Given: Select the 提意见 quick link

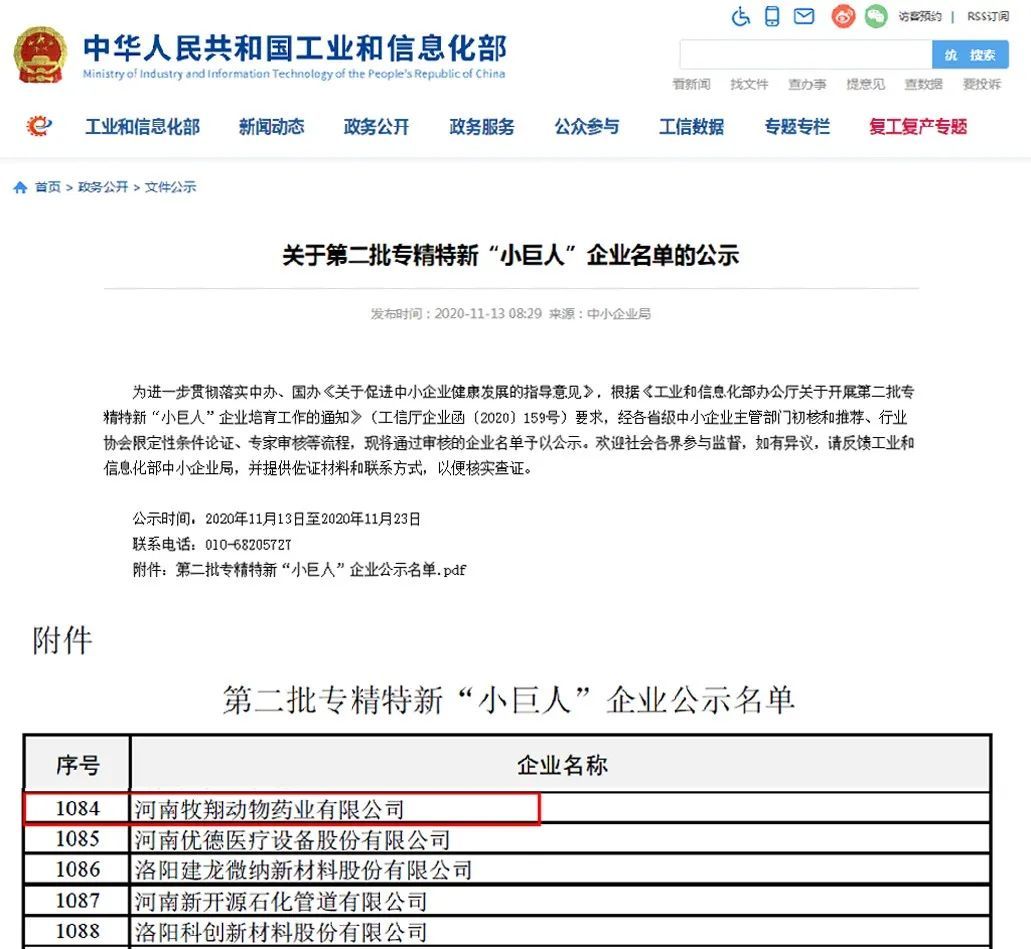Looking at the screenshot, I should click(865, 84).
